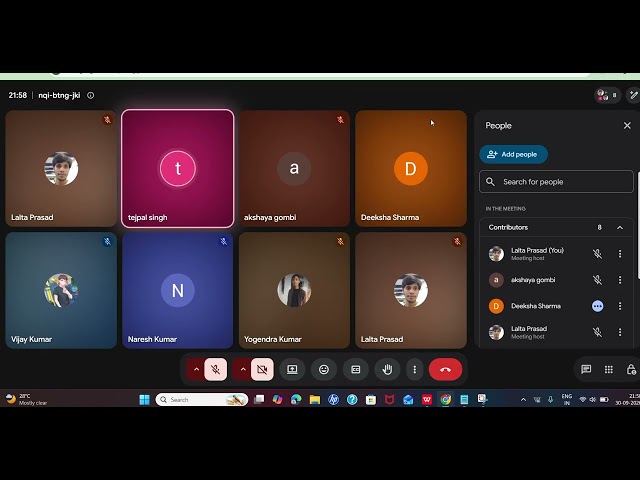The image size is (640, 480).
Task: Click the pencil effects icon top right
Action: tap(633, 95)
